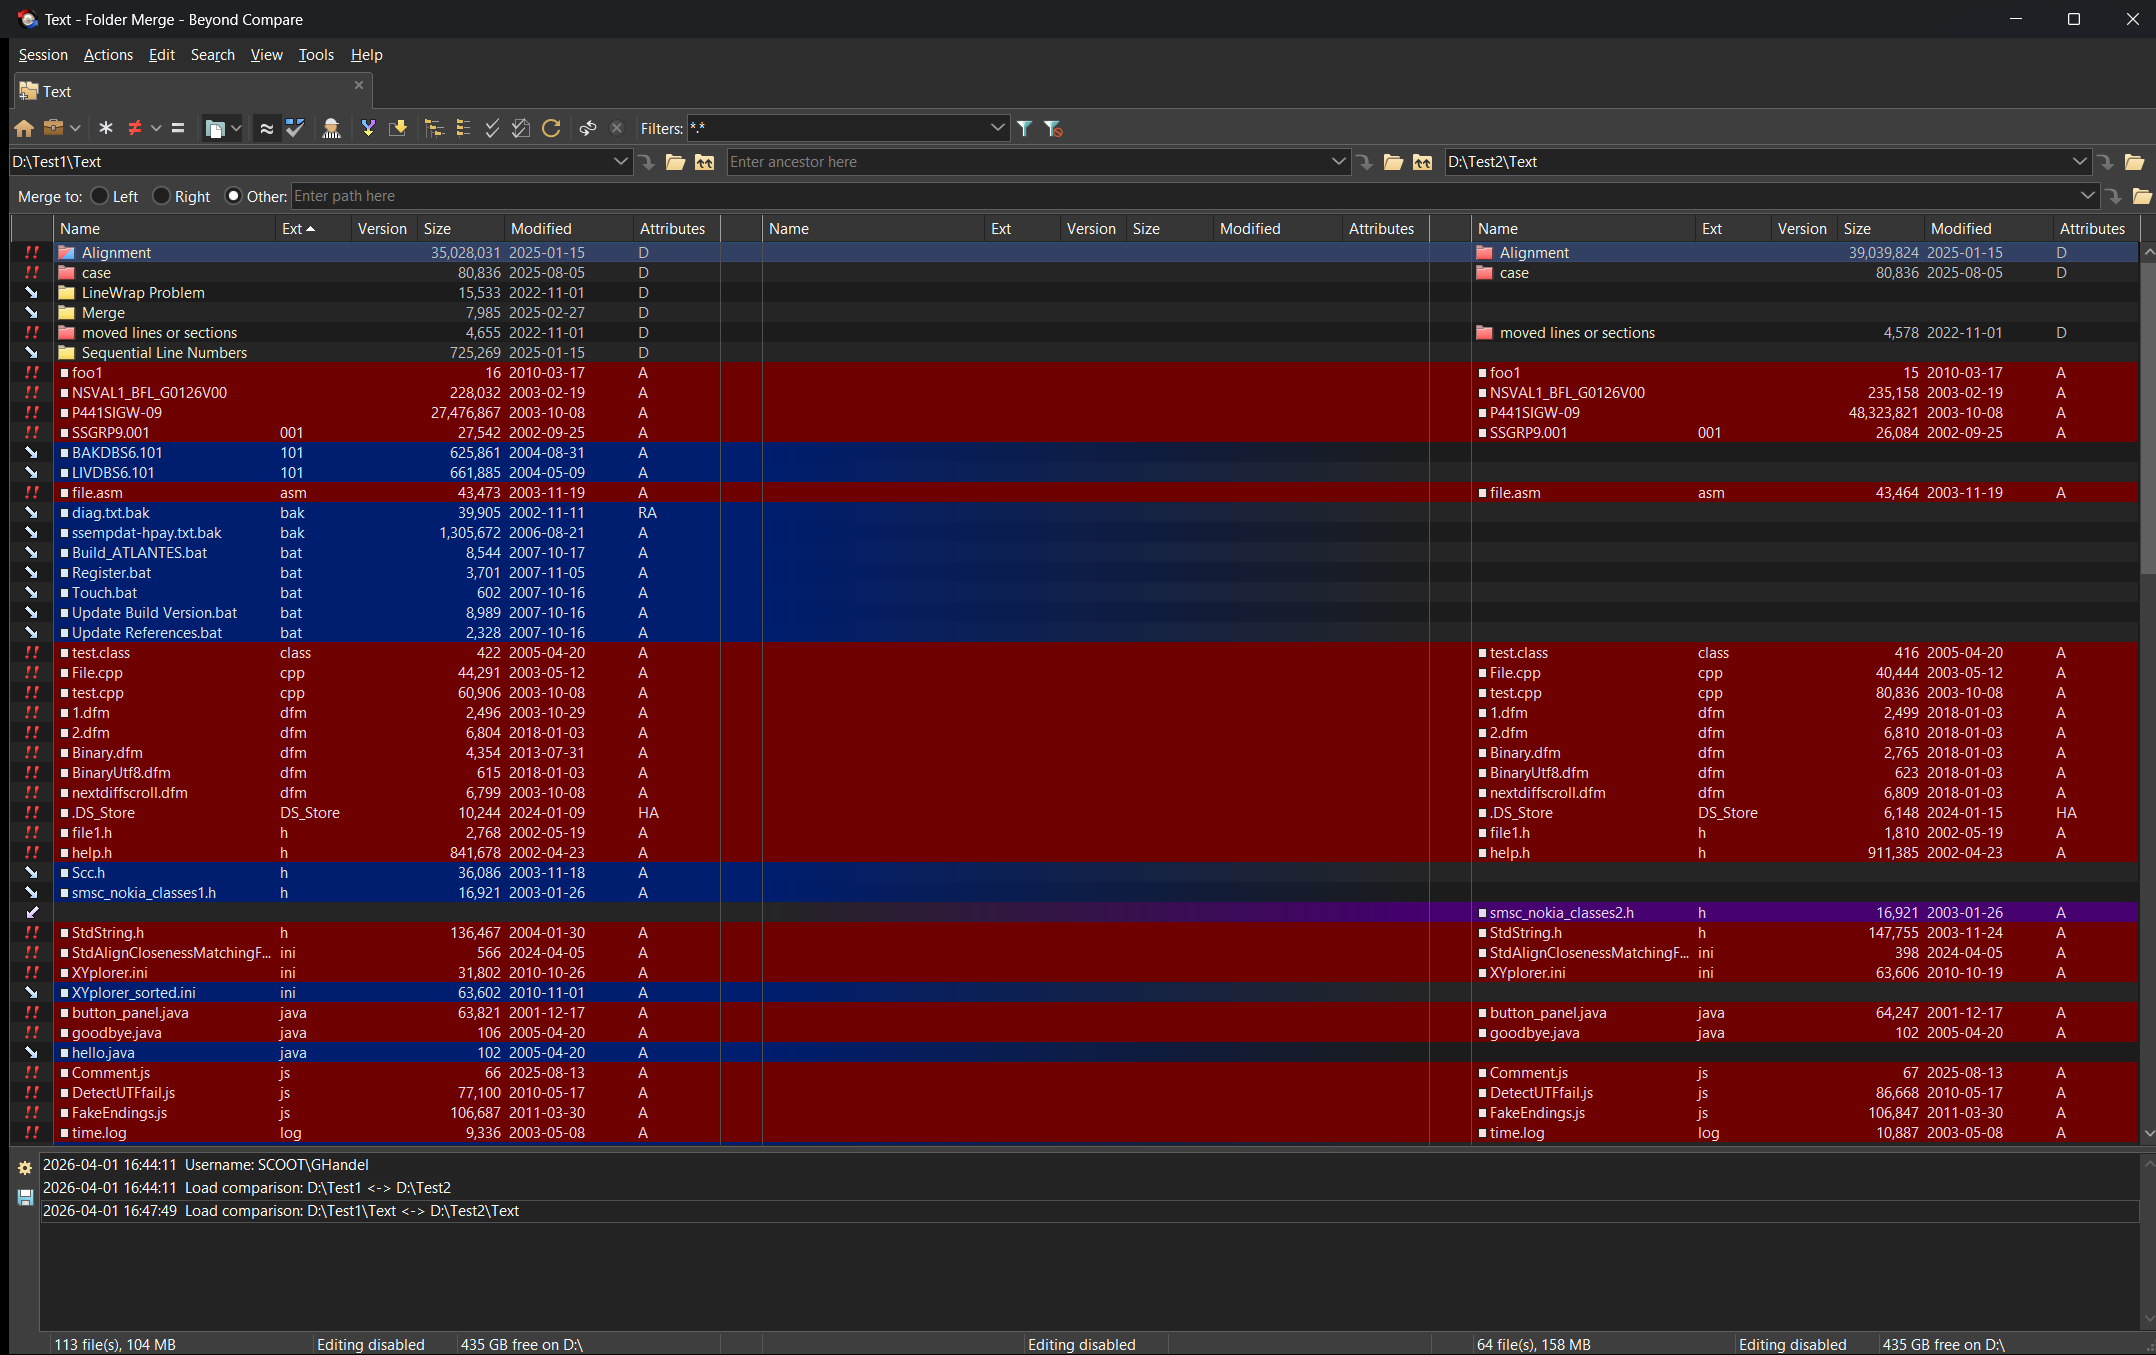The width and height of the screenshot is (2156, 1355).
Task: Click the log options gear icon
Action: (x=25, y=1168)
